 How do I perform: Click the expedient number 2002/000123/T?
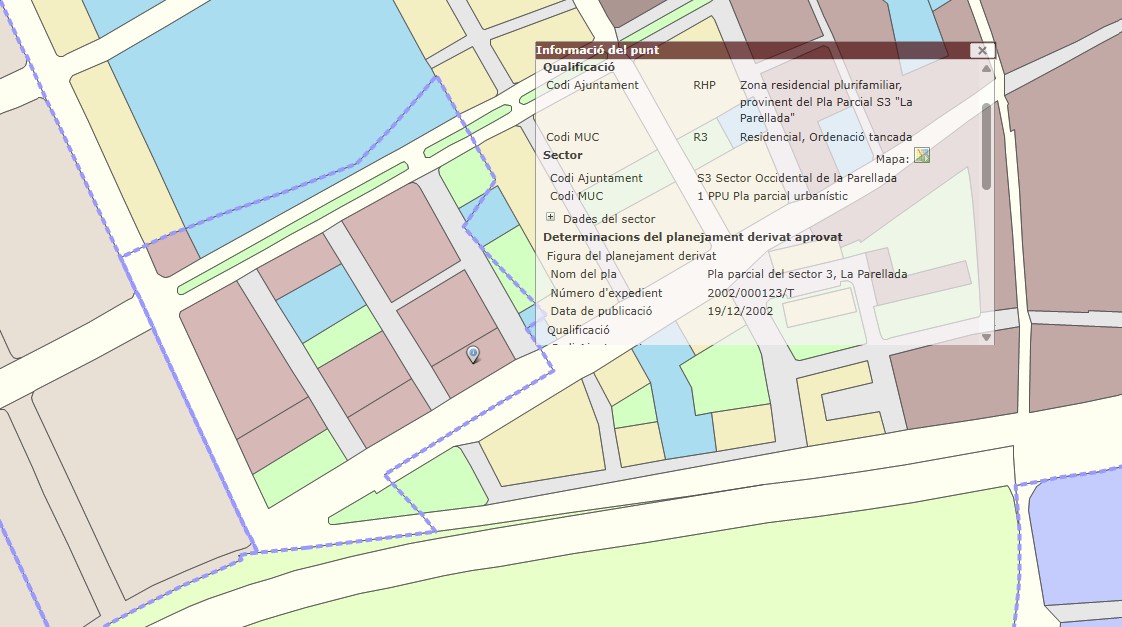coord(750,293)
